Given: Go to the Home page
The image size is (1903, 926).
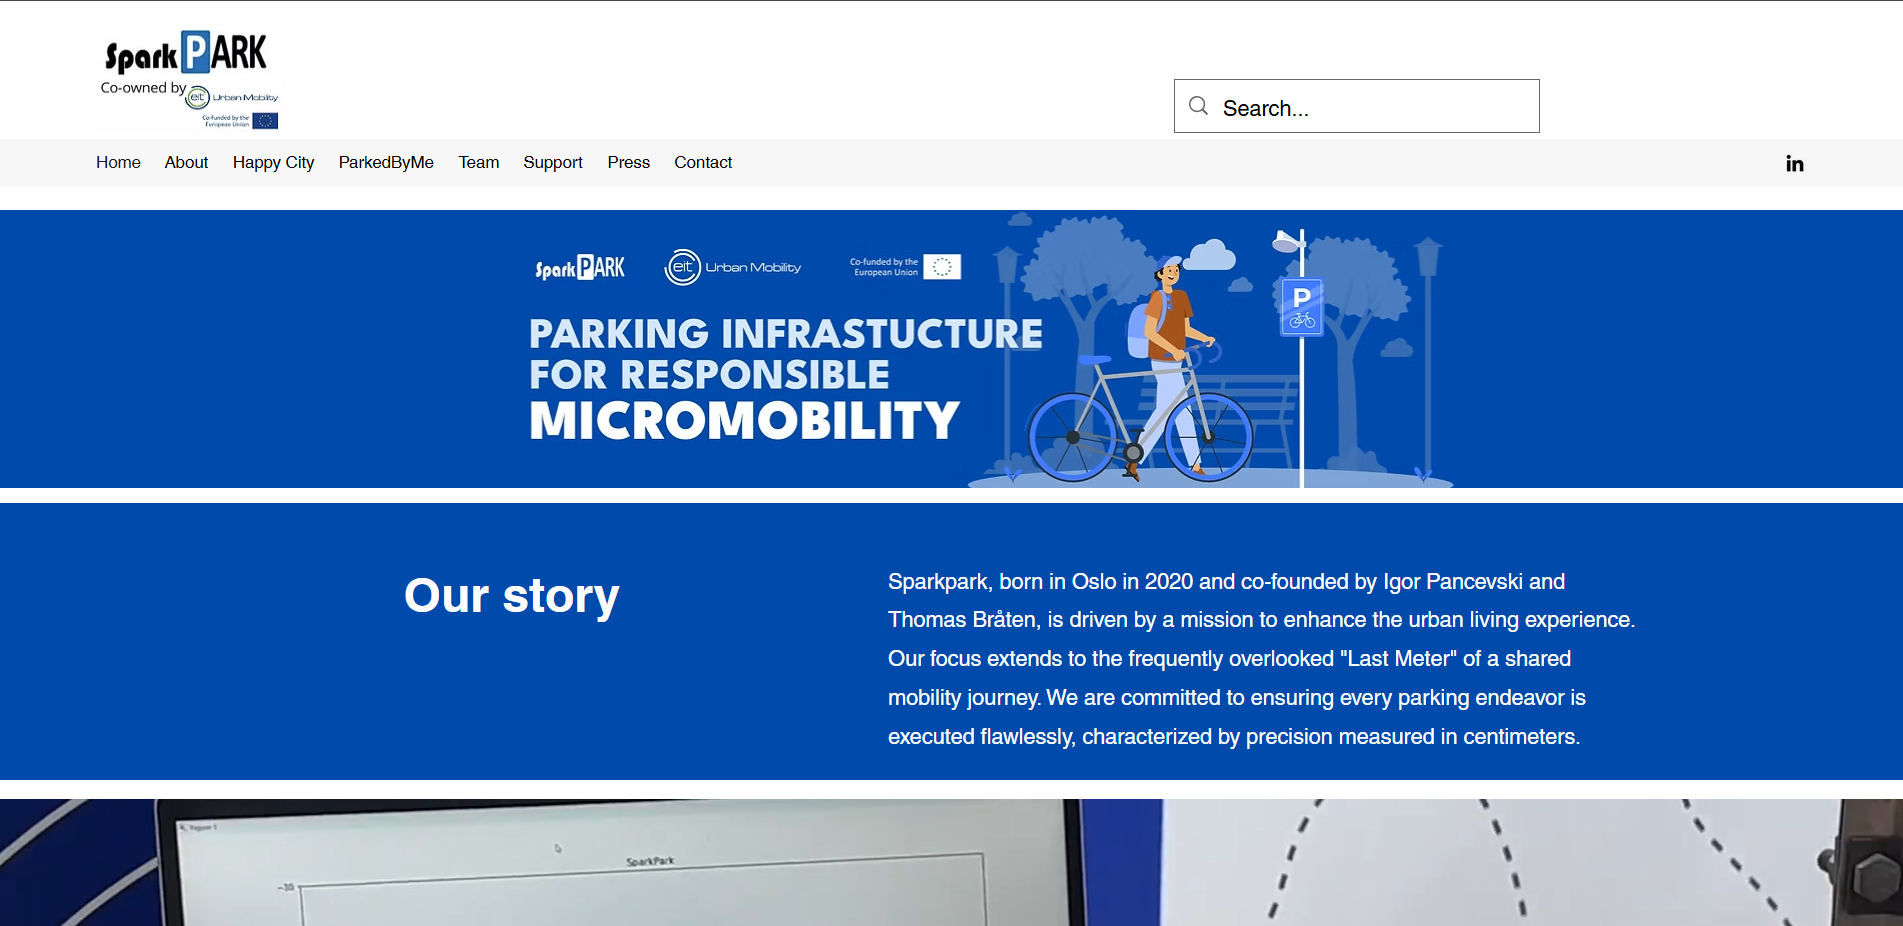Looking at the screenshot, I should 118,163.
